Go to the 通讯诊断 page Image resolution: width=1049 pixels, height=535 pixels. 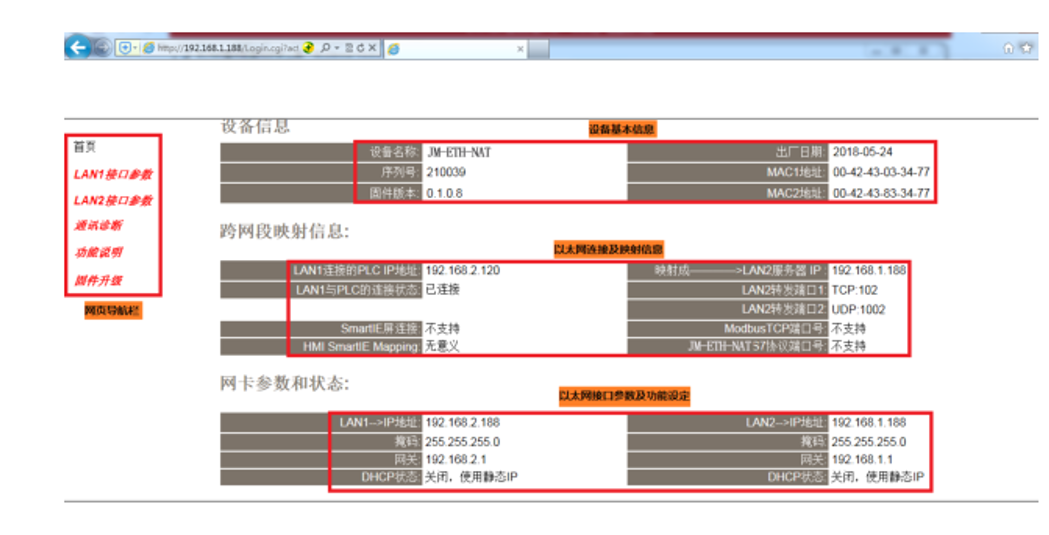tap(98, 226)
